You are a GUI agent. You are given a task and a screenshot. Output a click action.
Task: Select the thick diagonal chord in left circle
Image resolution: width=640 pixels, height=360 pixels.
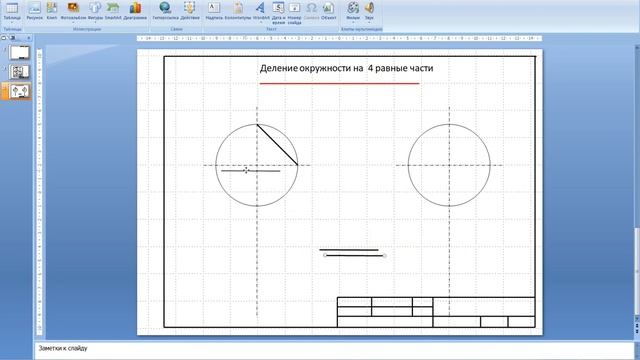click(x=277, y=144)
